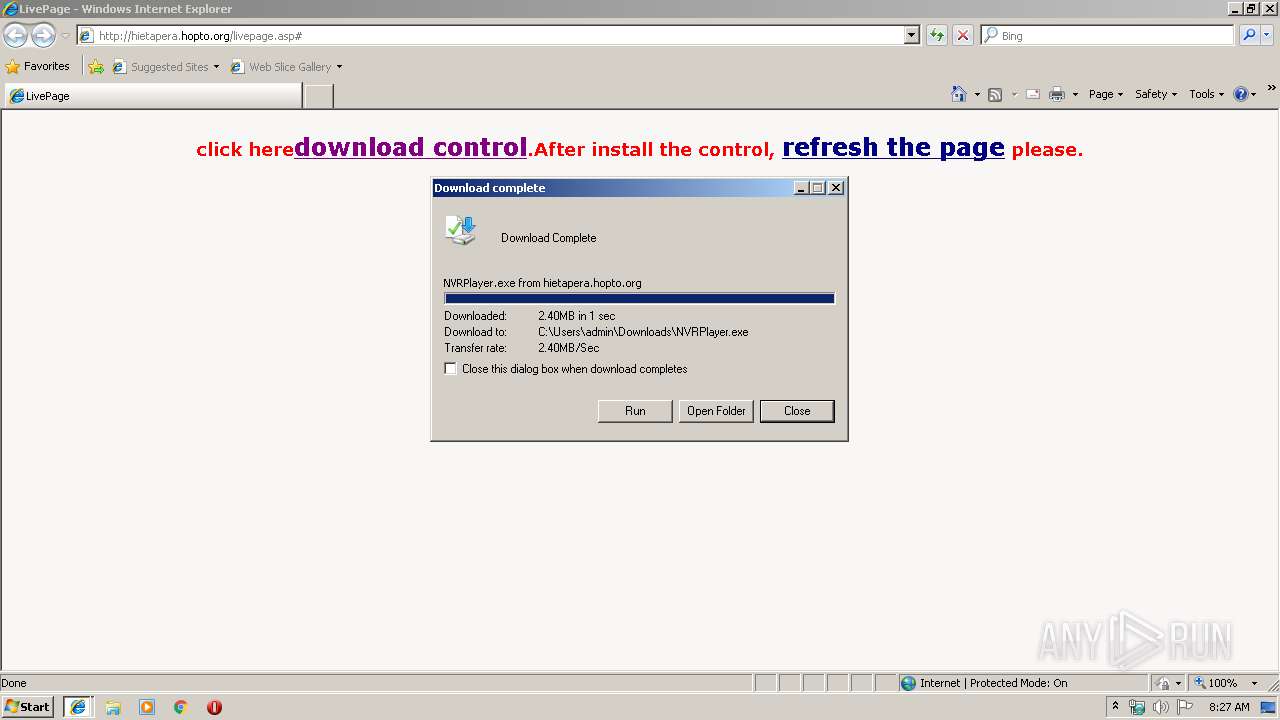The height and width of the screenshot is (720, 1280).
Task: Open Favorites star button
Action: click(x=38, y=66)
